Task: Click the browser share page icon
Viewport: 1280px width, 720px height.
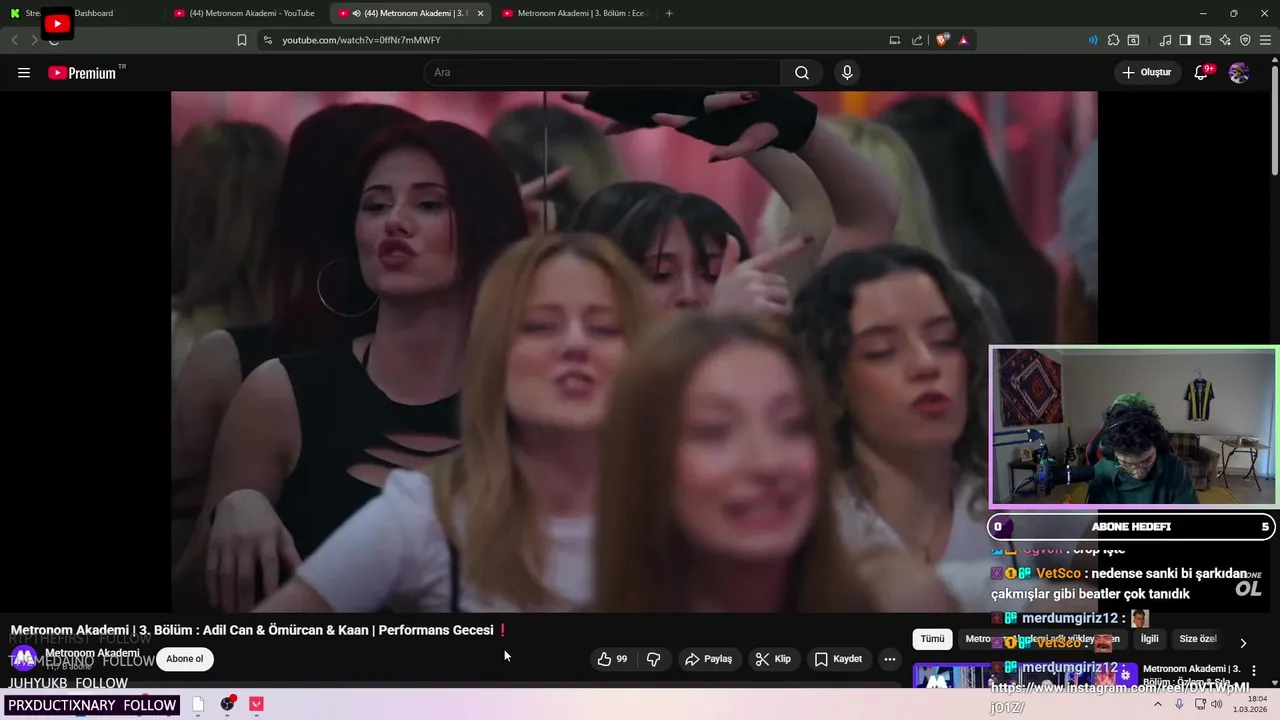Action: click(917, 40)
